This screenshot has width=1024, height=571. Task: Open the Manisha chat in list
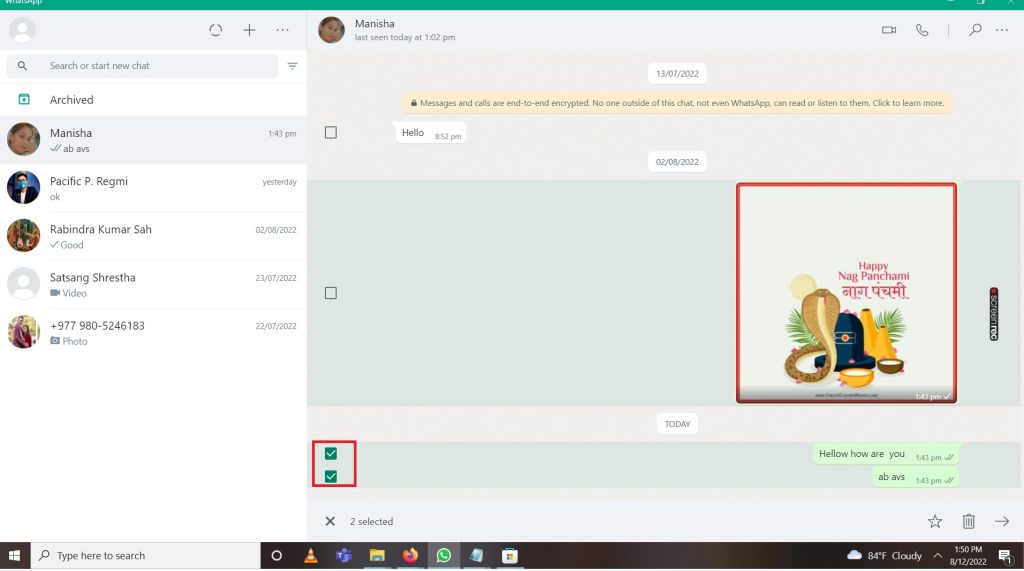pos(153,140)
